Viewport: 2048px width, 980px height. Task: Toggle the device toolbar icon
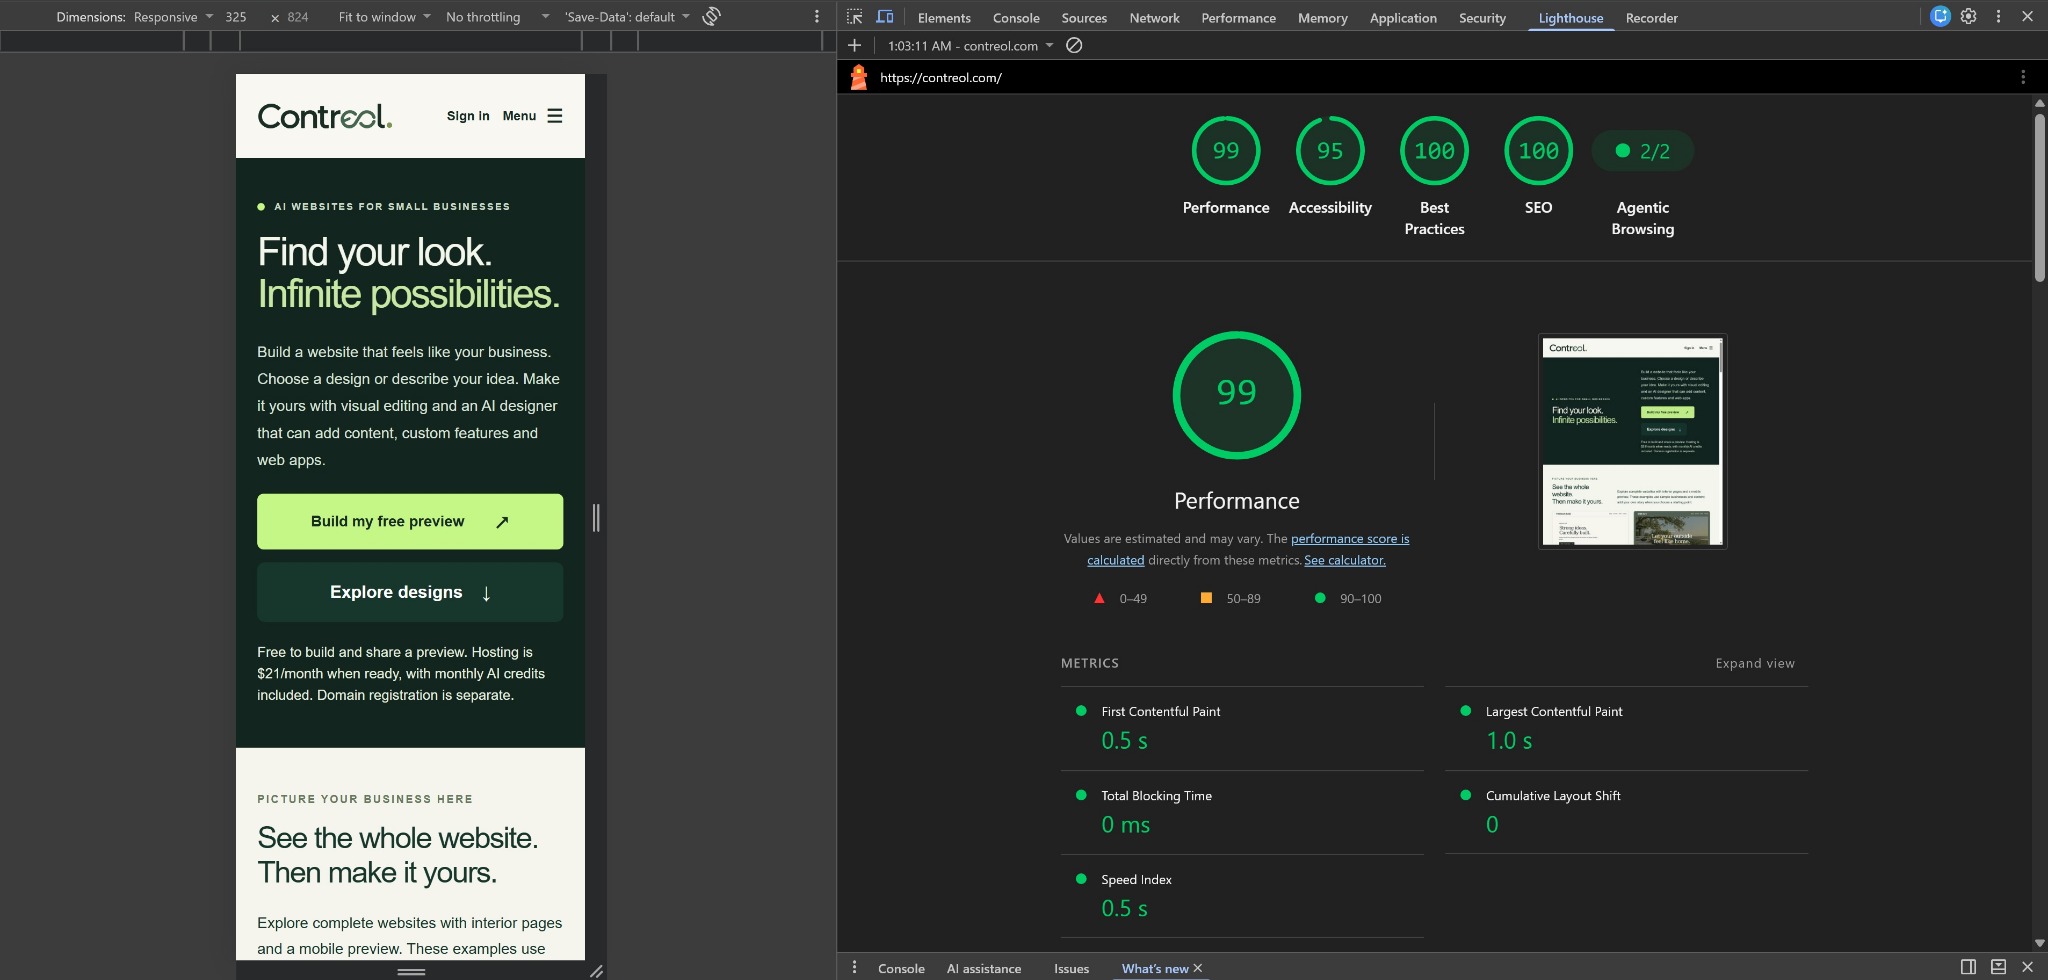885,17
